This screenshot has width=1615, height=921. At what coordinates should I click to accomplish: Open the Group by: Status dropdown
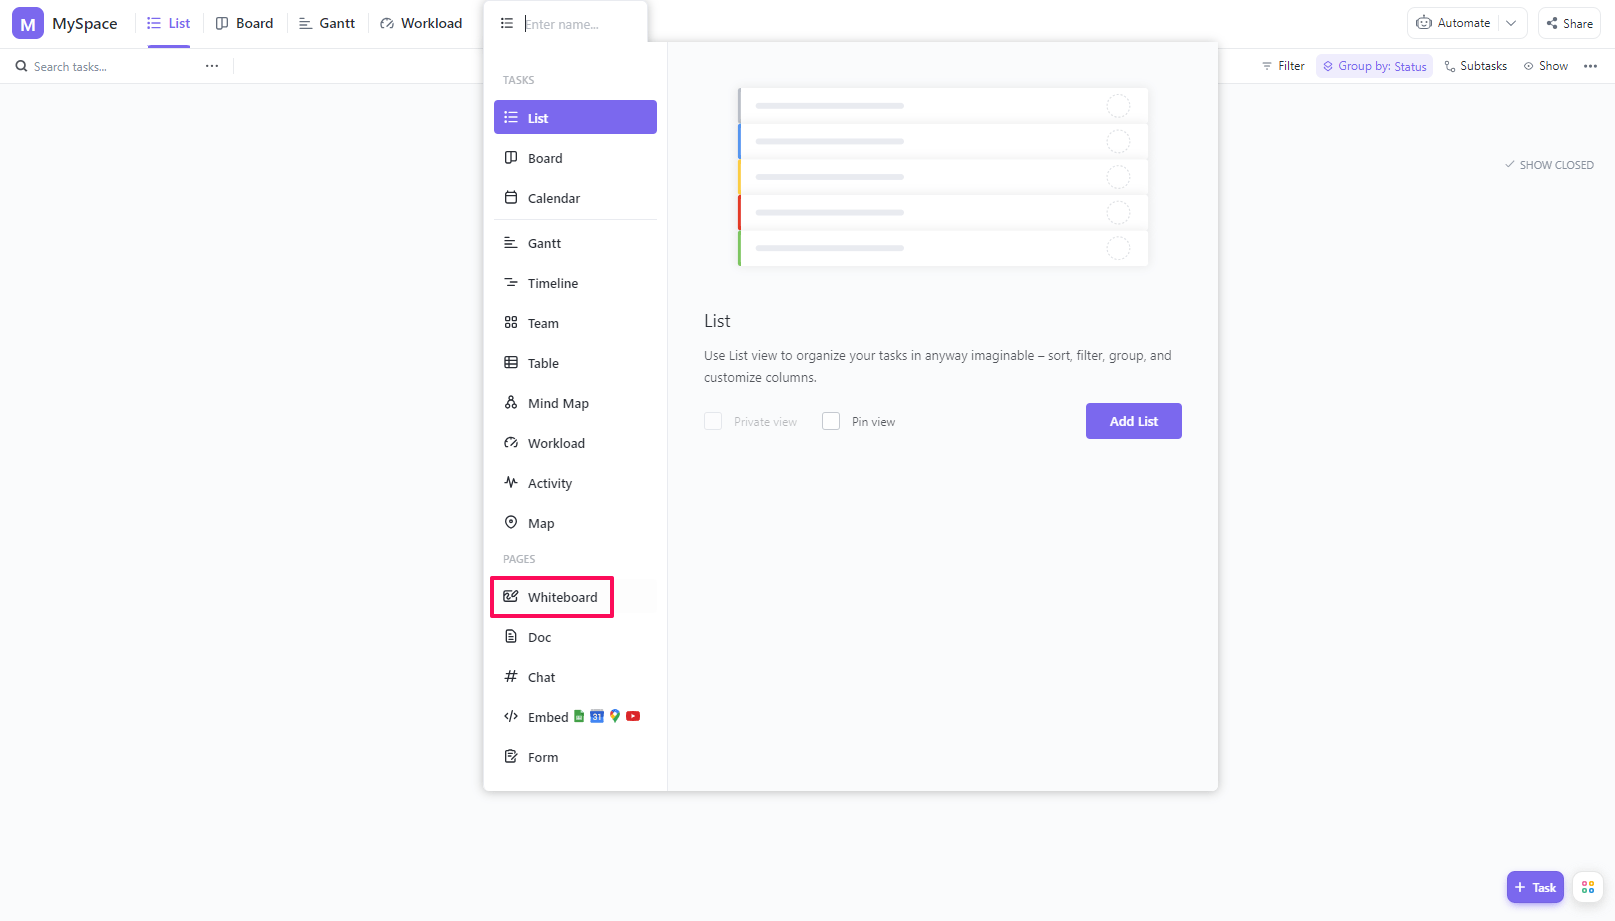click(x=1374, y=66)
